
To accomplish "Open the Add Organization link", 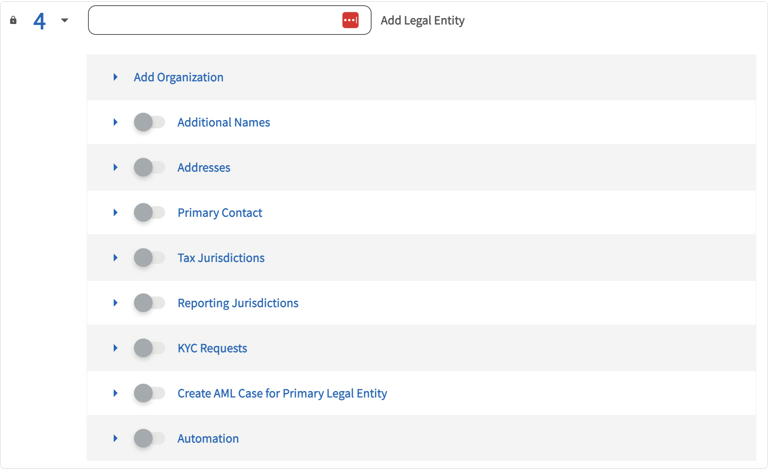I will pos(178,77).
